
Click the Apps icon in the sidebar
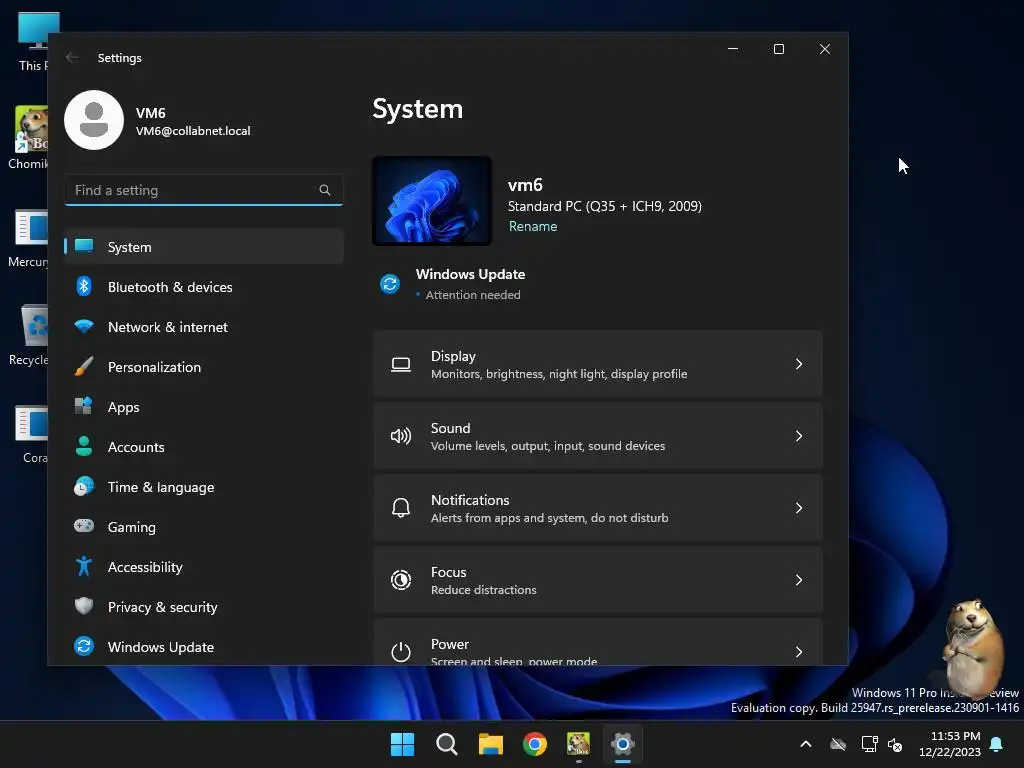point(84,406)
